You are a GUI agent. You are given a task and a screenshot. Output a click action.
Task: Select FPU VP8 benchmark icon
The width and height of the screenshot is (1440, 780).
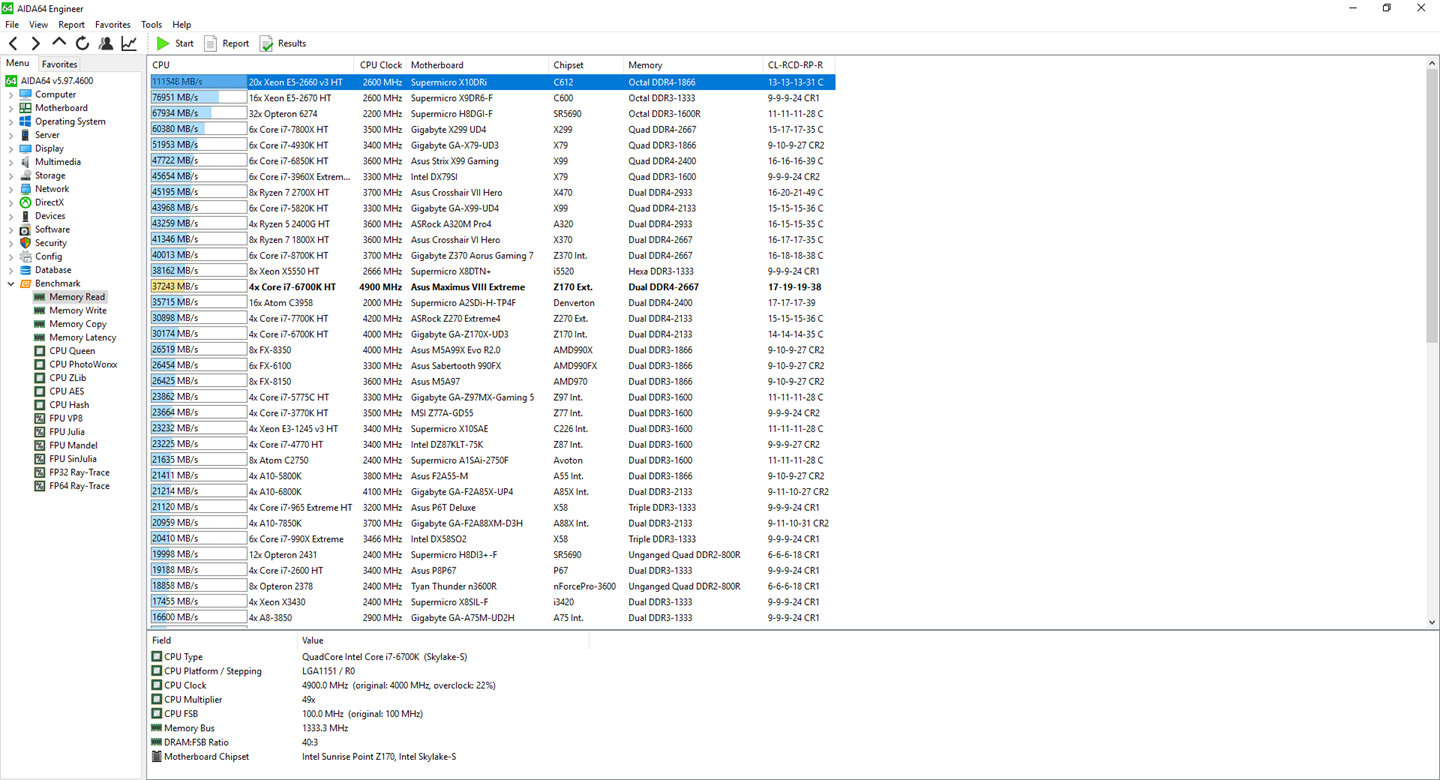click(40, 419)
